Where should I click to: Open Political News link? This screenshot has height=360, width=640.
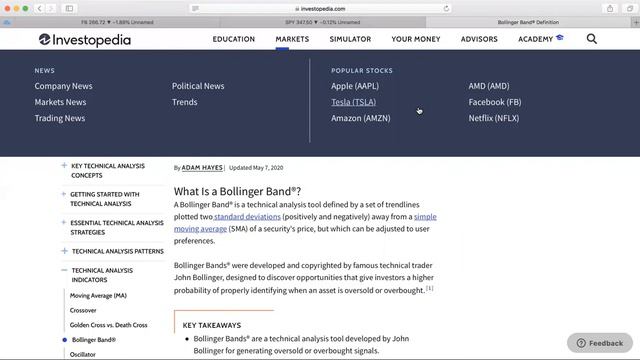click(x=198, y=86)
